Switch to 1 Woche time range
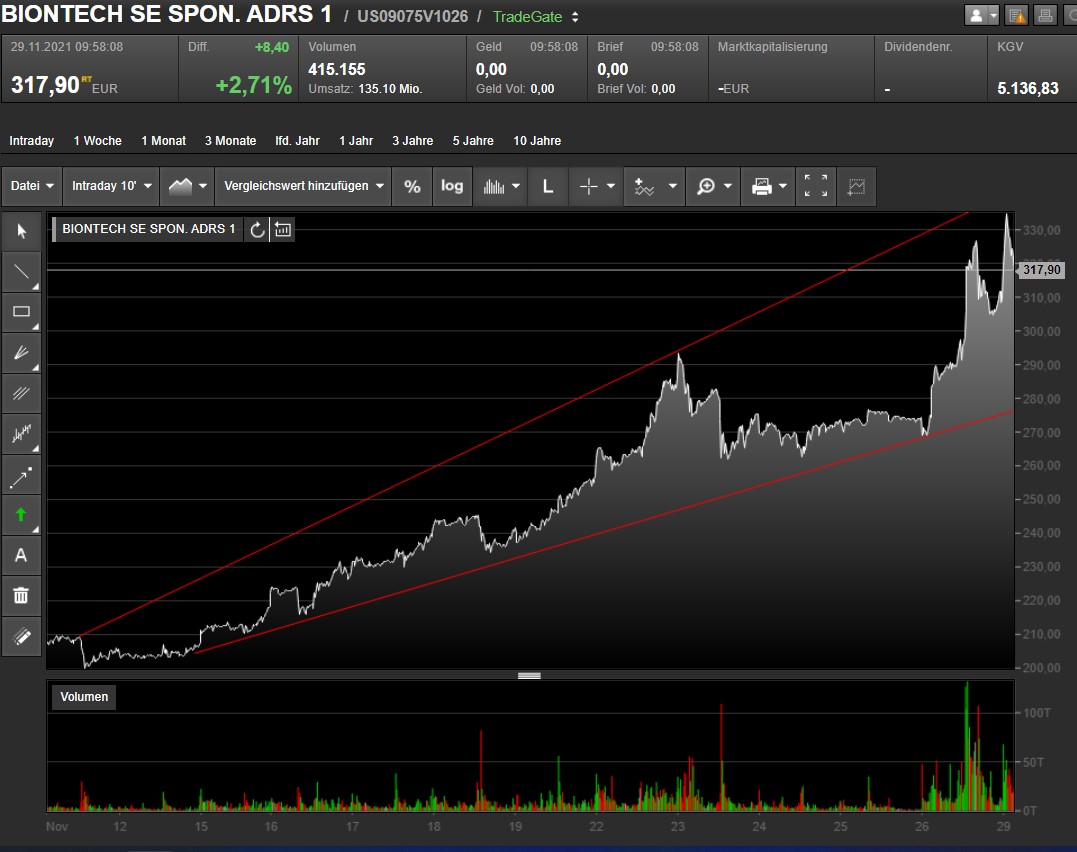This screenshot has width=1077, height=852. tap(98, 141)
